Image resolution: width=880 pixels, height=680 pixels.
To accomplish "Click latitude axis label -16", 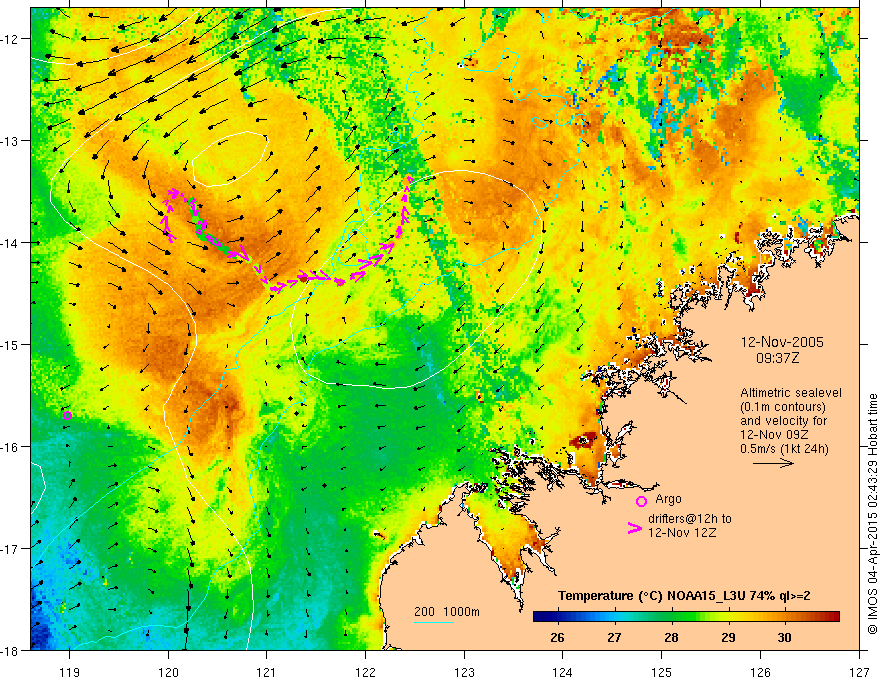I will (x=11, y=447).
